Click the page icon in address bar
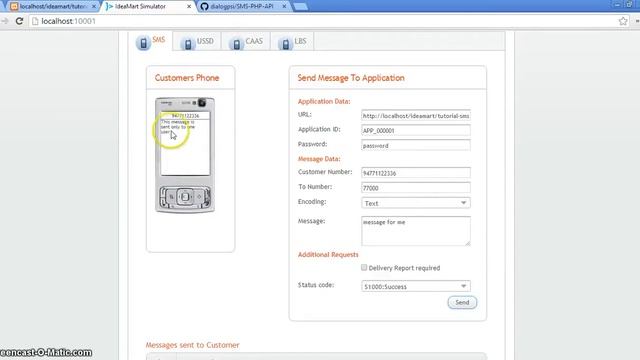The image size is (640, 360). point(35,21)
